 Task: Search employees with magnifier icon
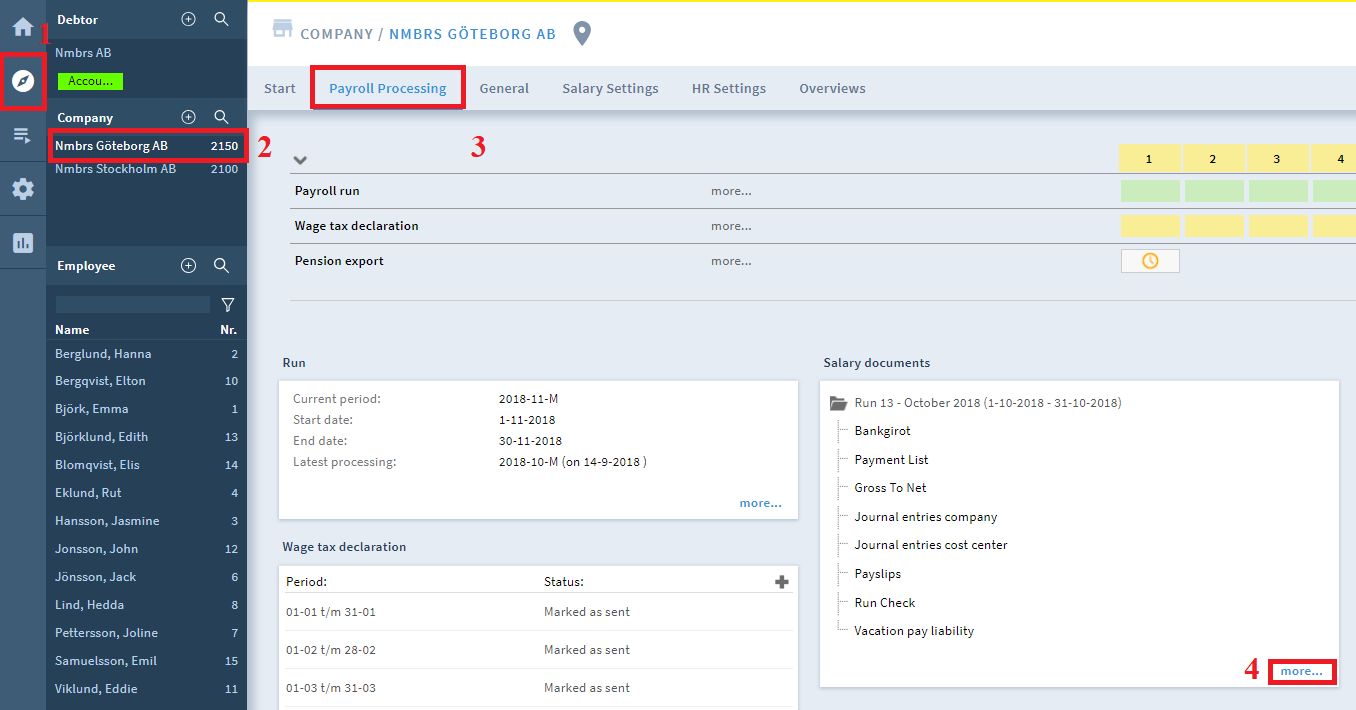(222, 265)
